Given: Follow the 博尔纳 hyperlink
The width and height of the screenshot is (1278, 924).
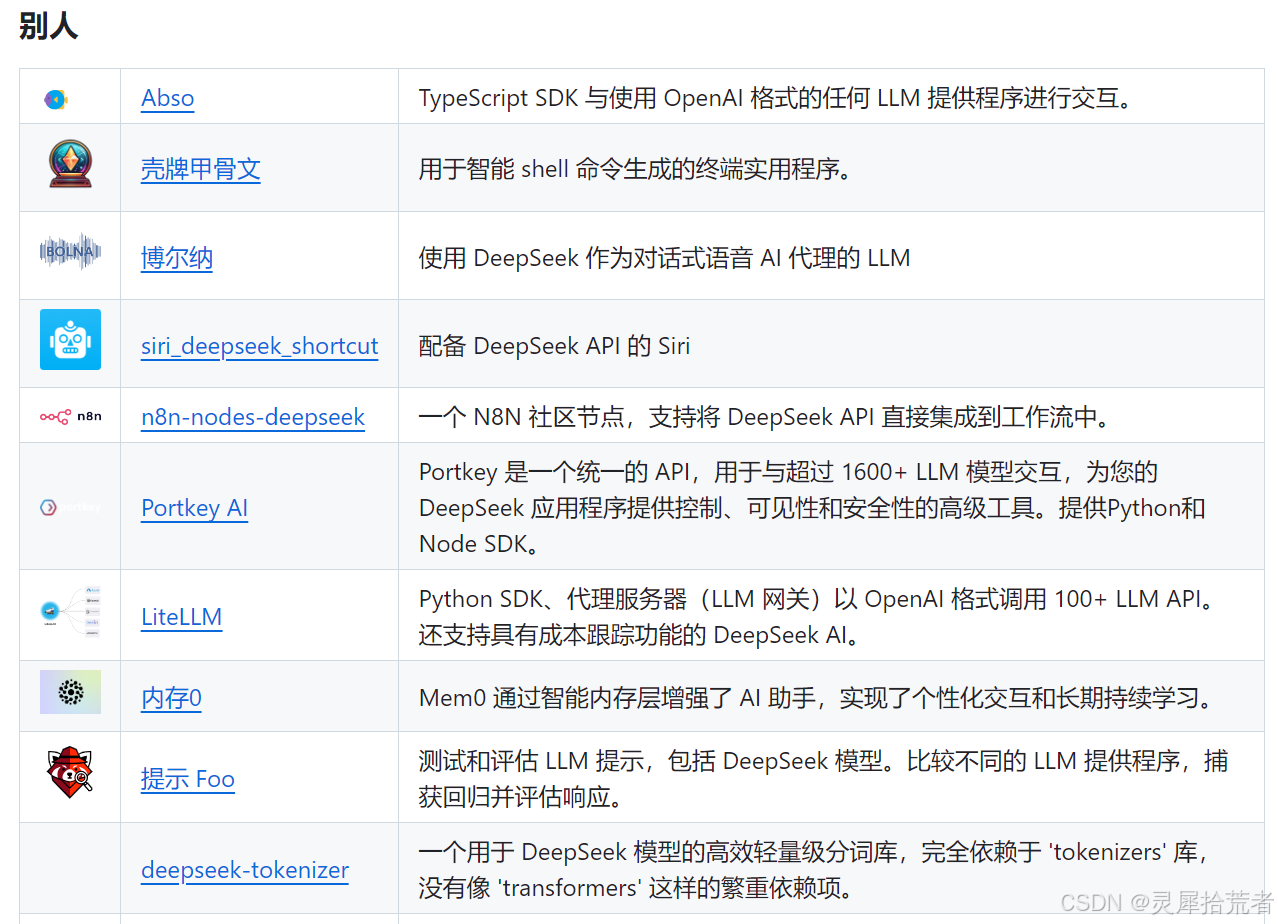Looking at the screenshot, I should click(x=176, y=257).
